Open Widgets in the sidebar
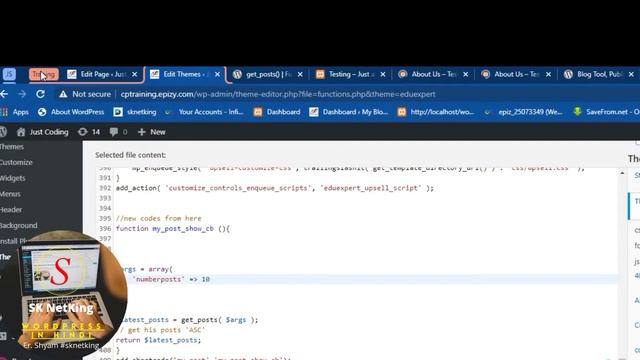The width and height of the screenshot is (640, 360). (13, 178)
